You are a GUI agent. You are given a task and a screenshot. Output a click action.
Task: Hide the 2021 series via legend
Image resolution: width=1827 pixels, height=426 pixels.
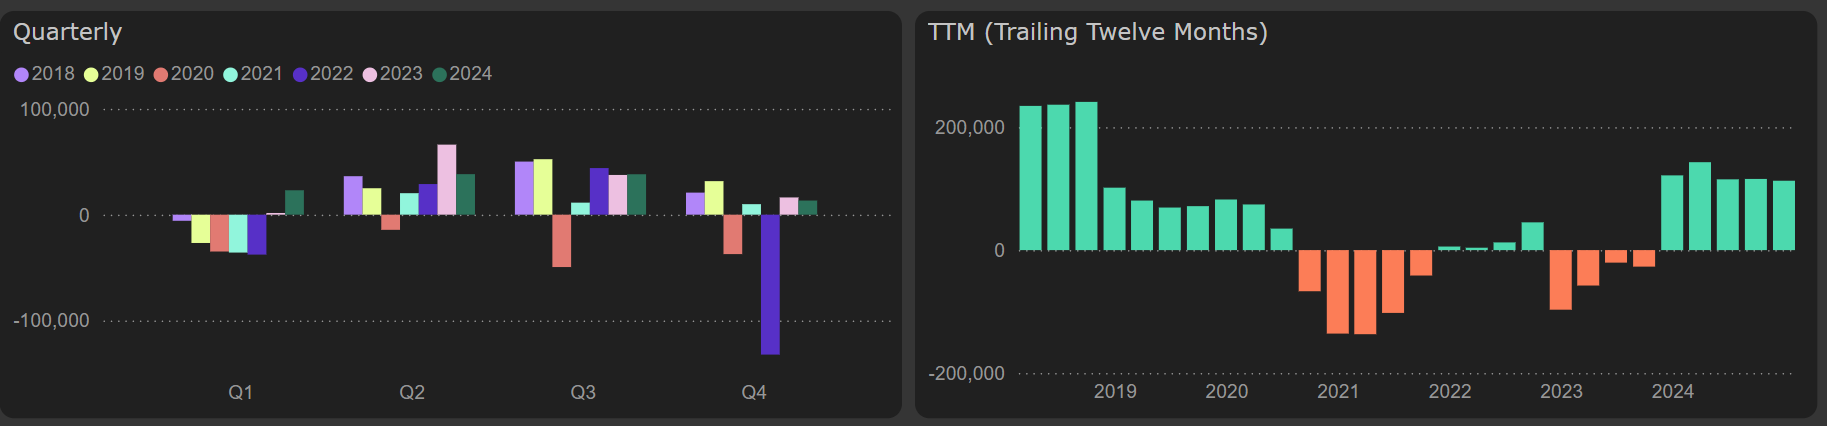click(x=252, y=74)
